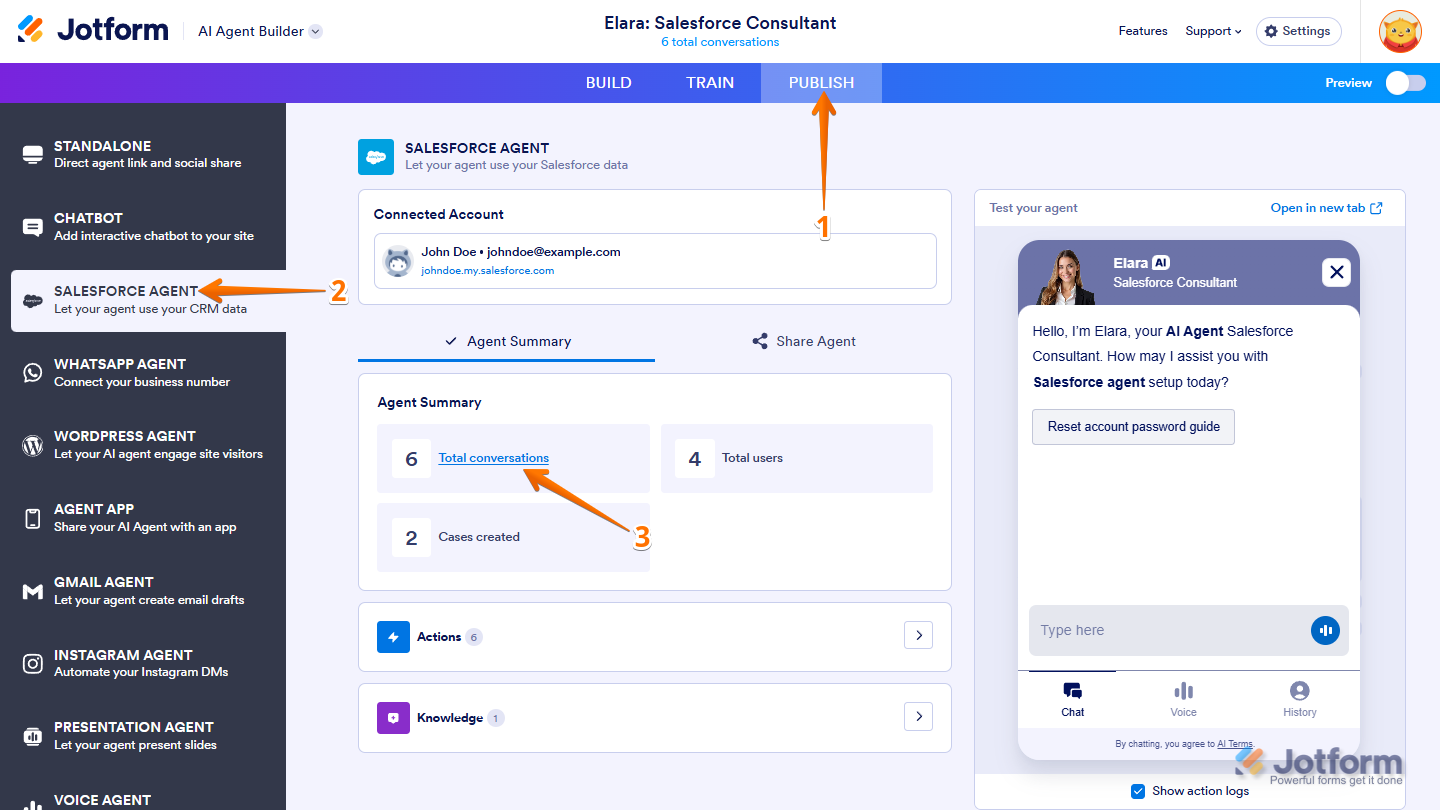Open the Support dropdown menu

pyautogui.click(x=1213, y=31)
